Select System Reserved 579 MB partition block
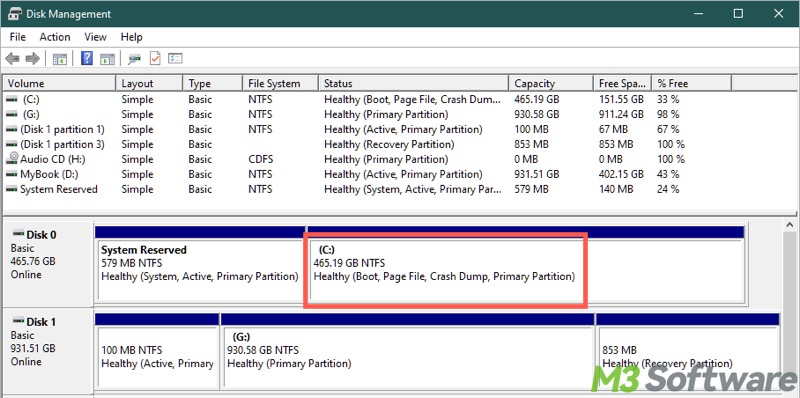800x398 pixels. [x=199, y=264]
